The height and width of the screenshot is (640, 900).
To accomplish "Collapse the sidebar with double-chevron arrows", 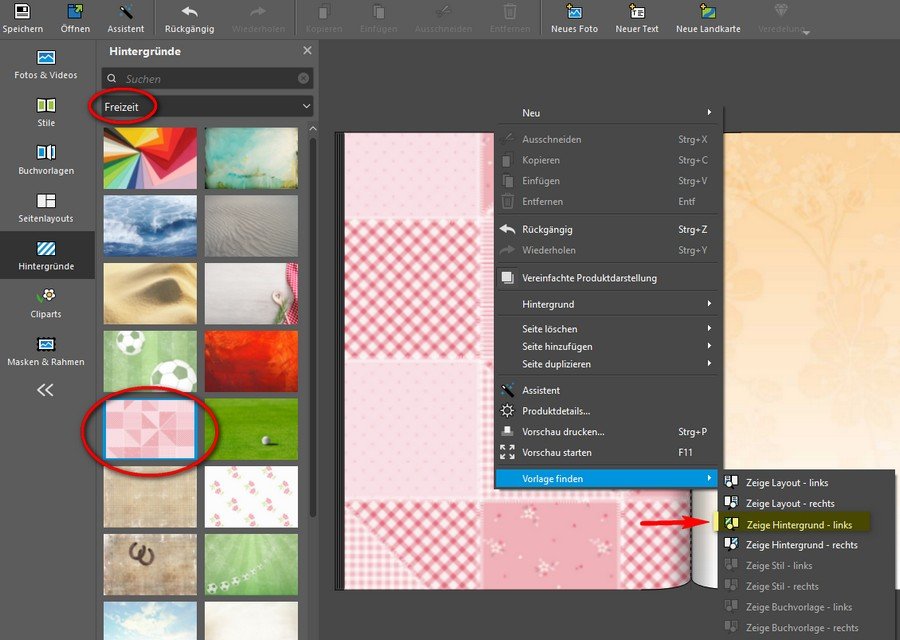I will pyautogui.click(x=45, y=390).
